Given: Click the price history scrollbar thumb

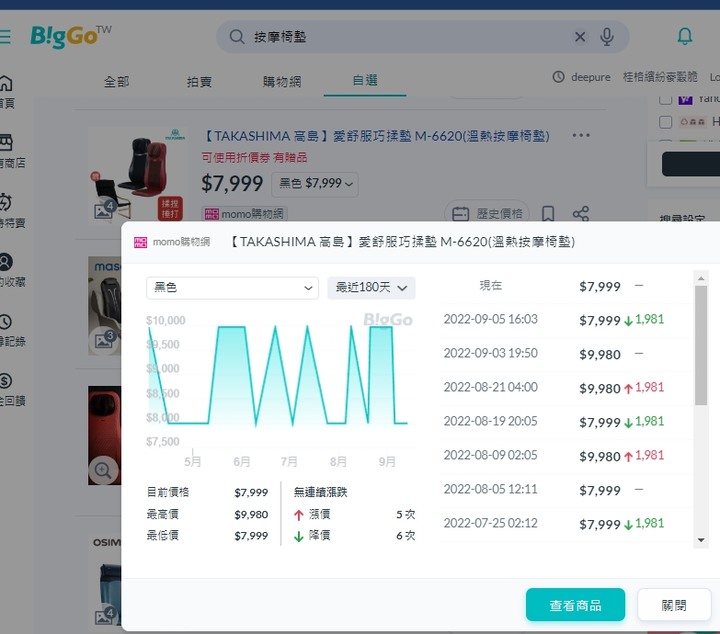Looking at the screenshot, I should 701,345.
